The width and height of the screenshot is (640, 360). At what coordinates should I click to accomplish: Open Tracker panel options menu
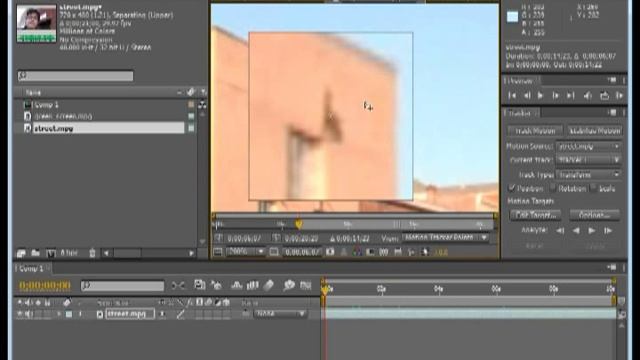[x=612, y=113]
